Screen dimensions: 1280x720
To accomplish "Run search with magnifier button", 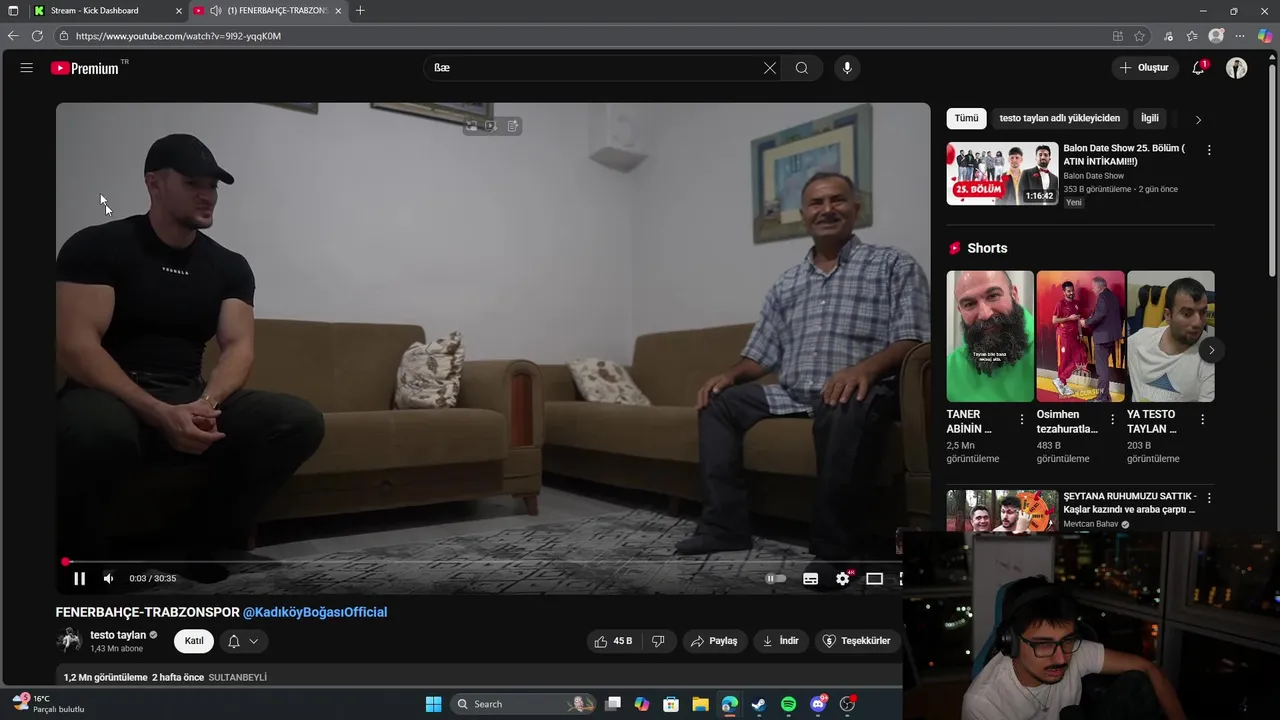I will point(802,68).
